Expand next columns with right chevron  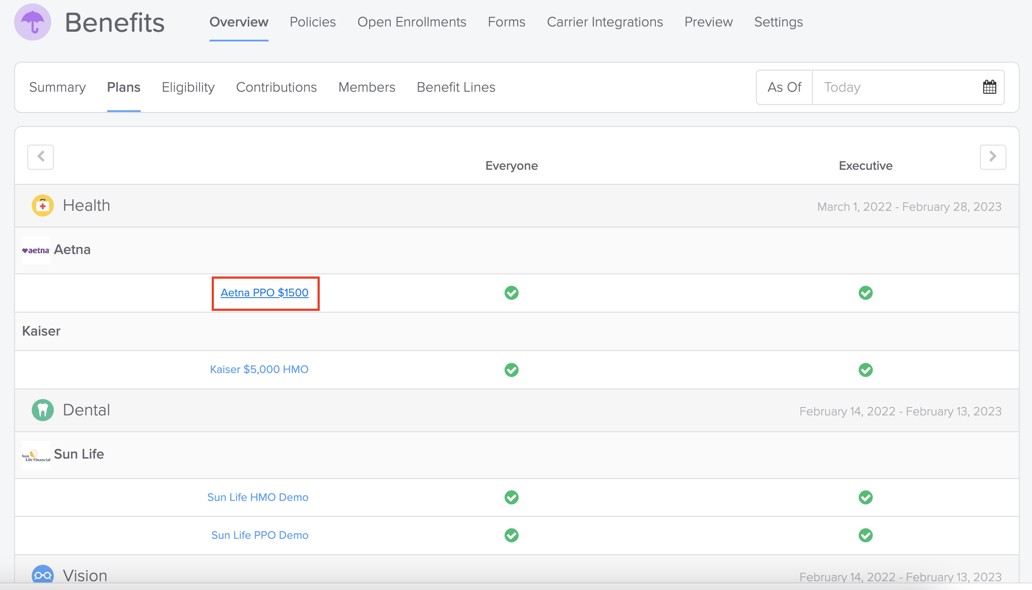coord(992,156)
